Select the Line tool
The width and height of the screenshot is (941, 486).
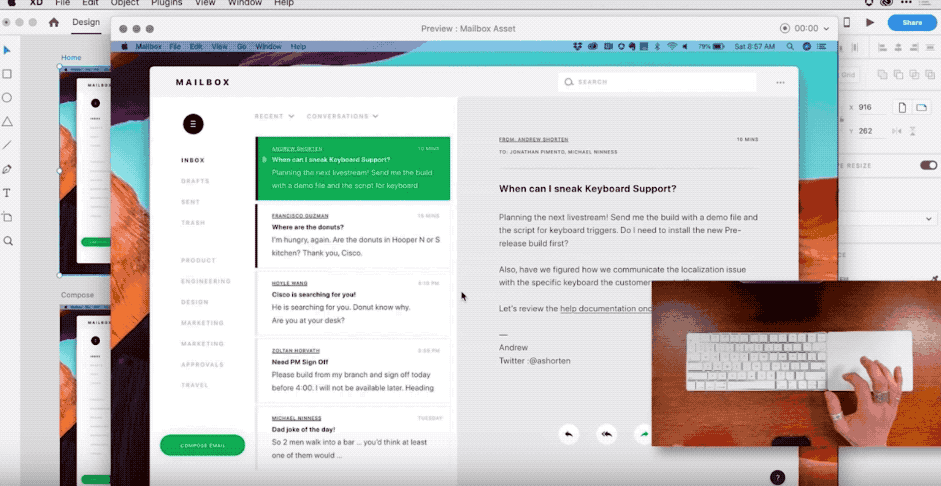tap(7, 145)
